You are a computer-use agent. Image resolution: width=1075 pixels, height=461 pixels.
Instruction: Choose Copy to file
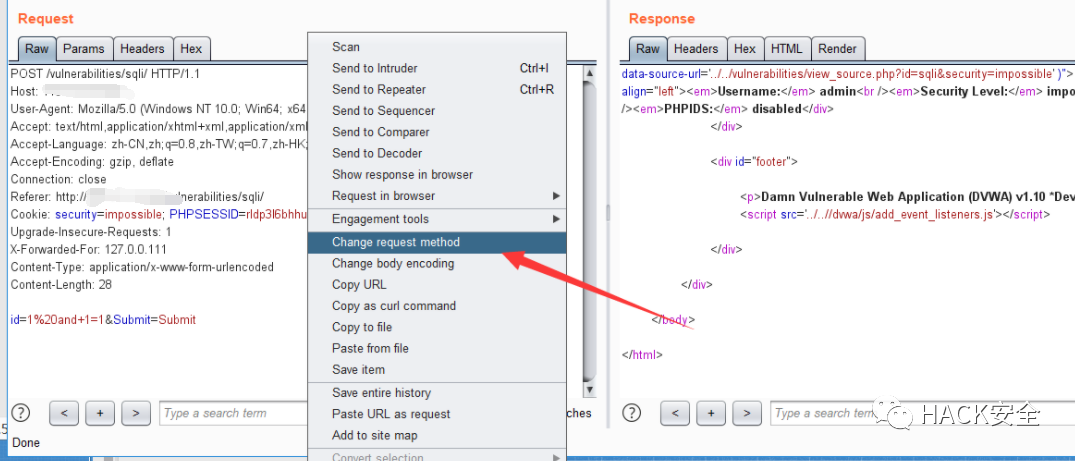coord(437,327)
